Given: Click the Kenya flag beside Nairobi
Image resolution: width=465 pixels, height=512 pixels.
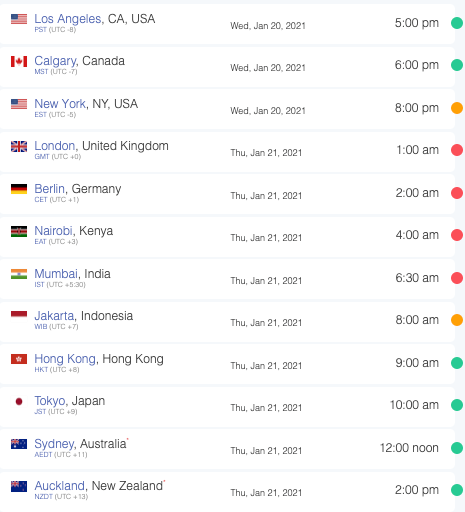Looking at the screenshot, I should click(19, 231).
